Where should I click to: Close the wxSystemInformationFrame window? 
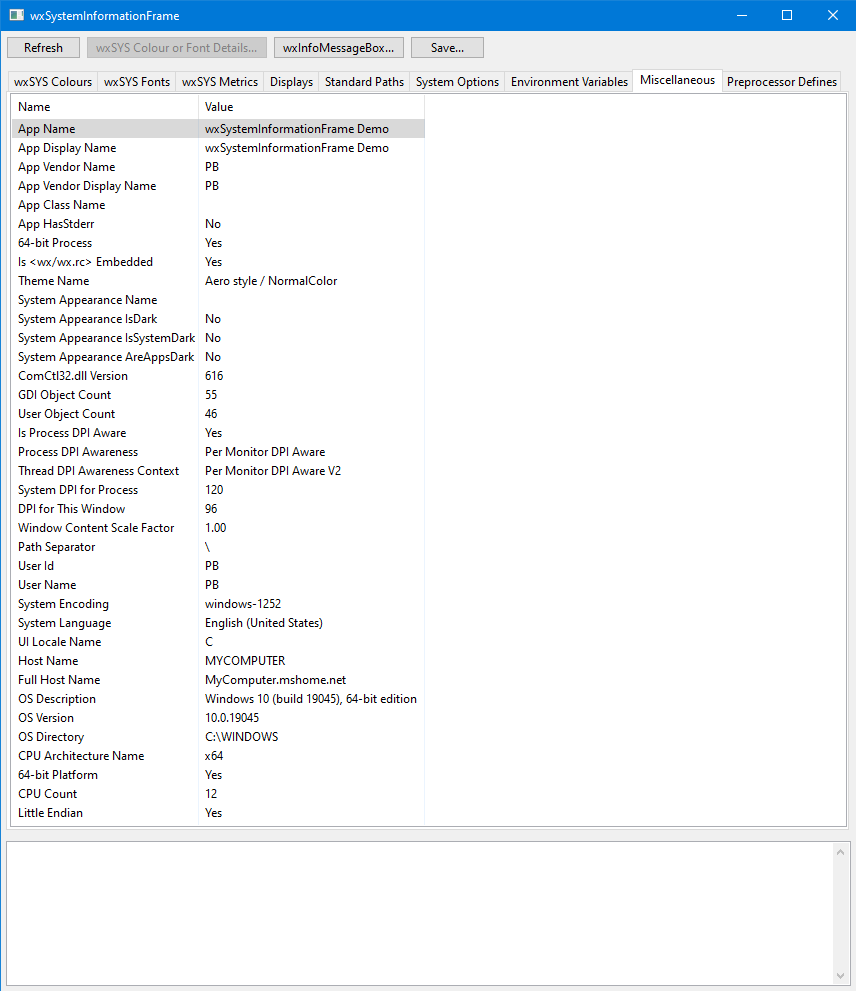coord(833,15)
